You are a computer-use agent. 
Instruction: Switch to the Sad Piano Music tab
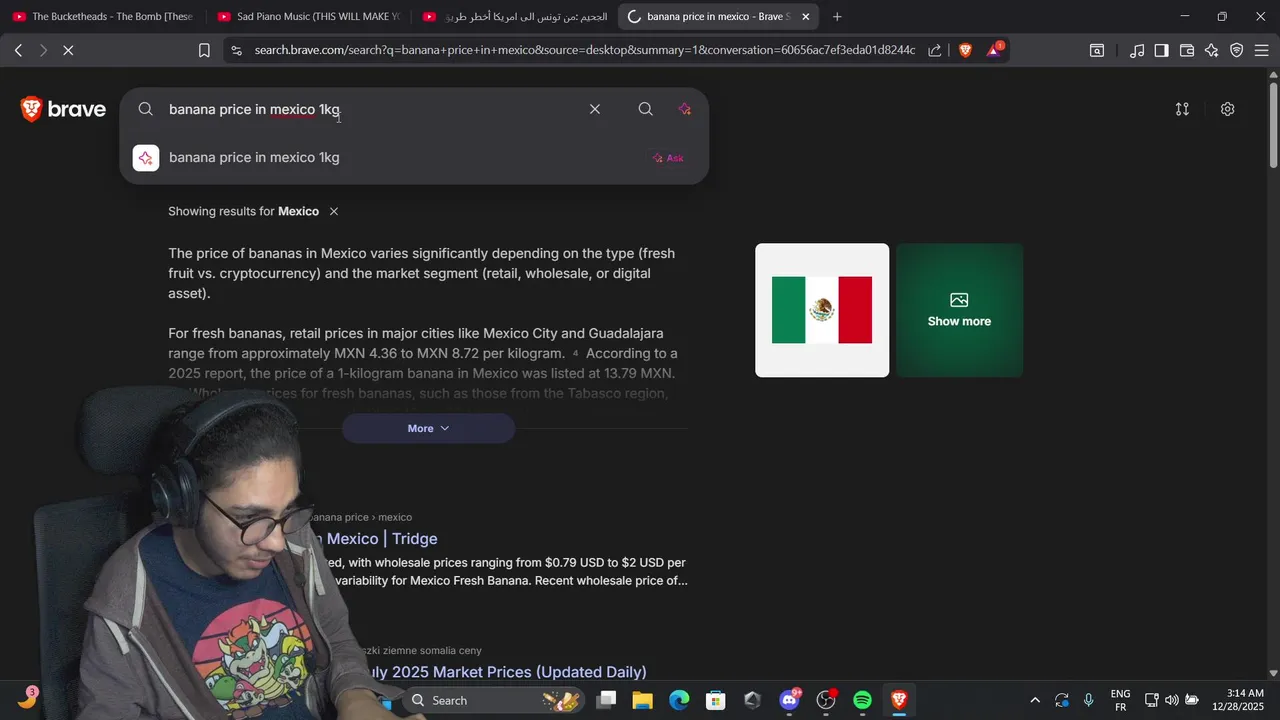tap(307, 17)
